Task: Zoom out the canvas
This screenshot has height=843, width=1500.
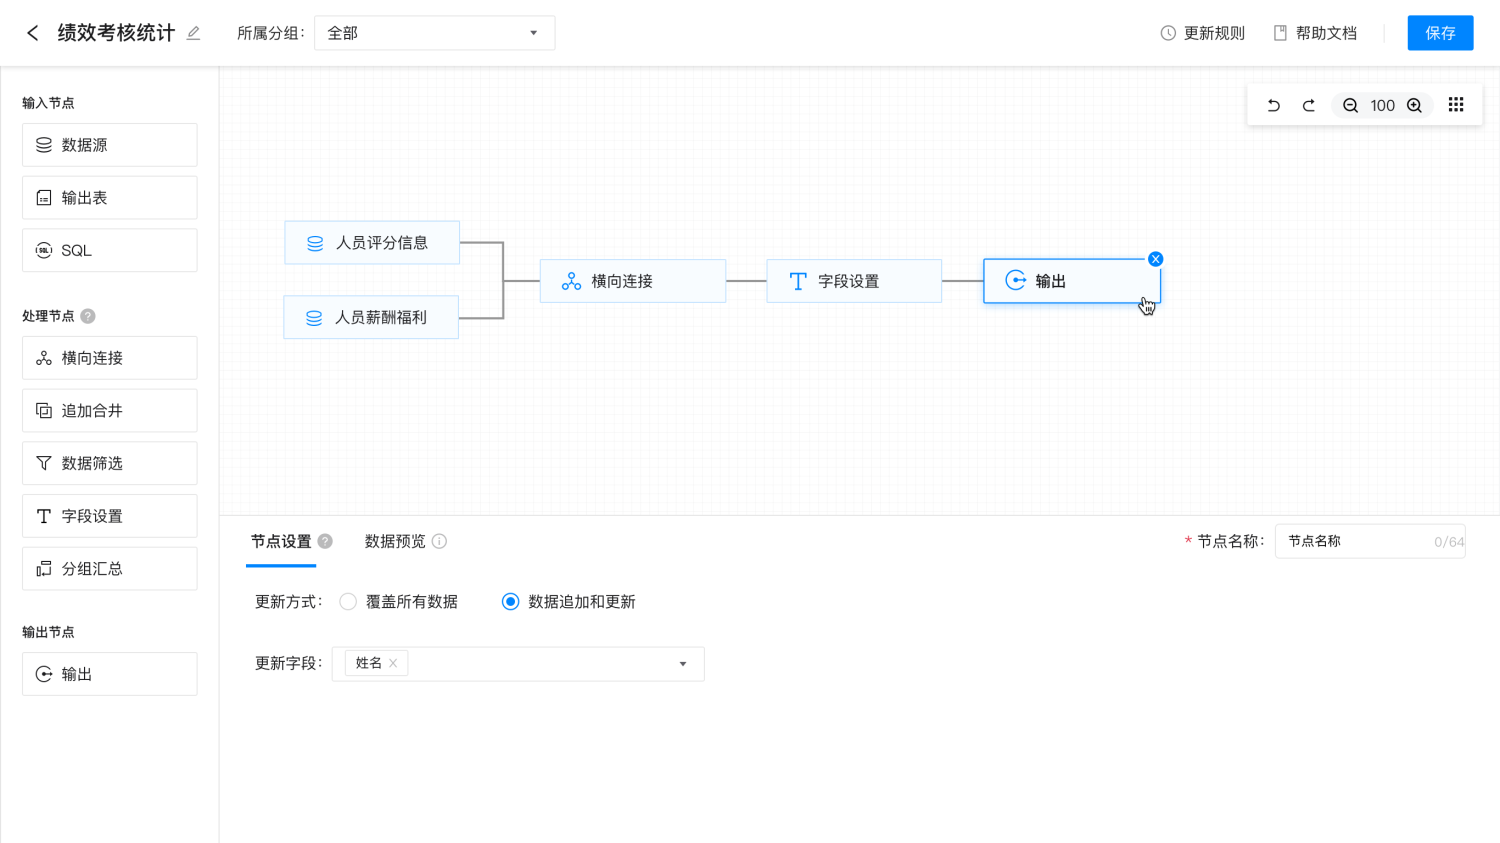Action: click(1350, 105)
